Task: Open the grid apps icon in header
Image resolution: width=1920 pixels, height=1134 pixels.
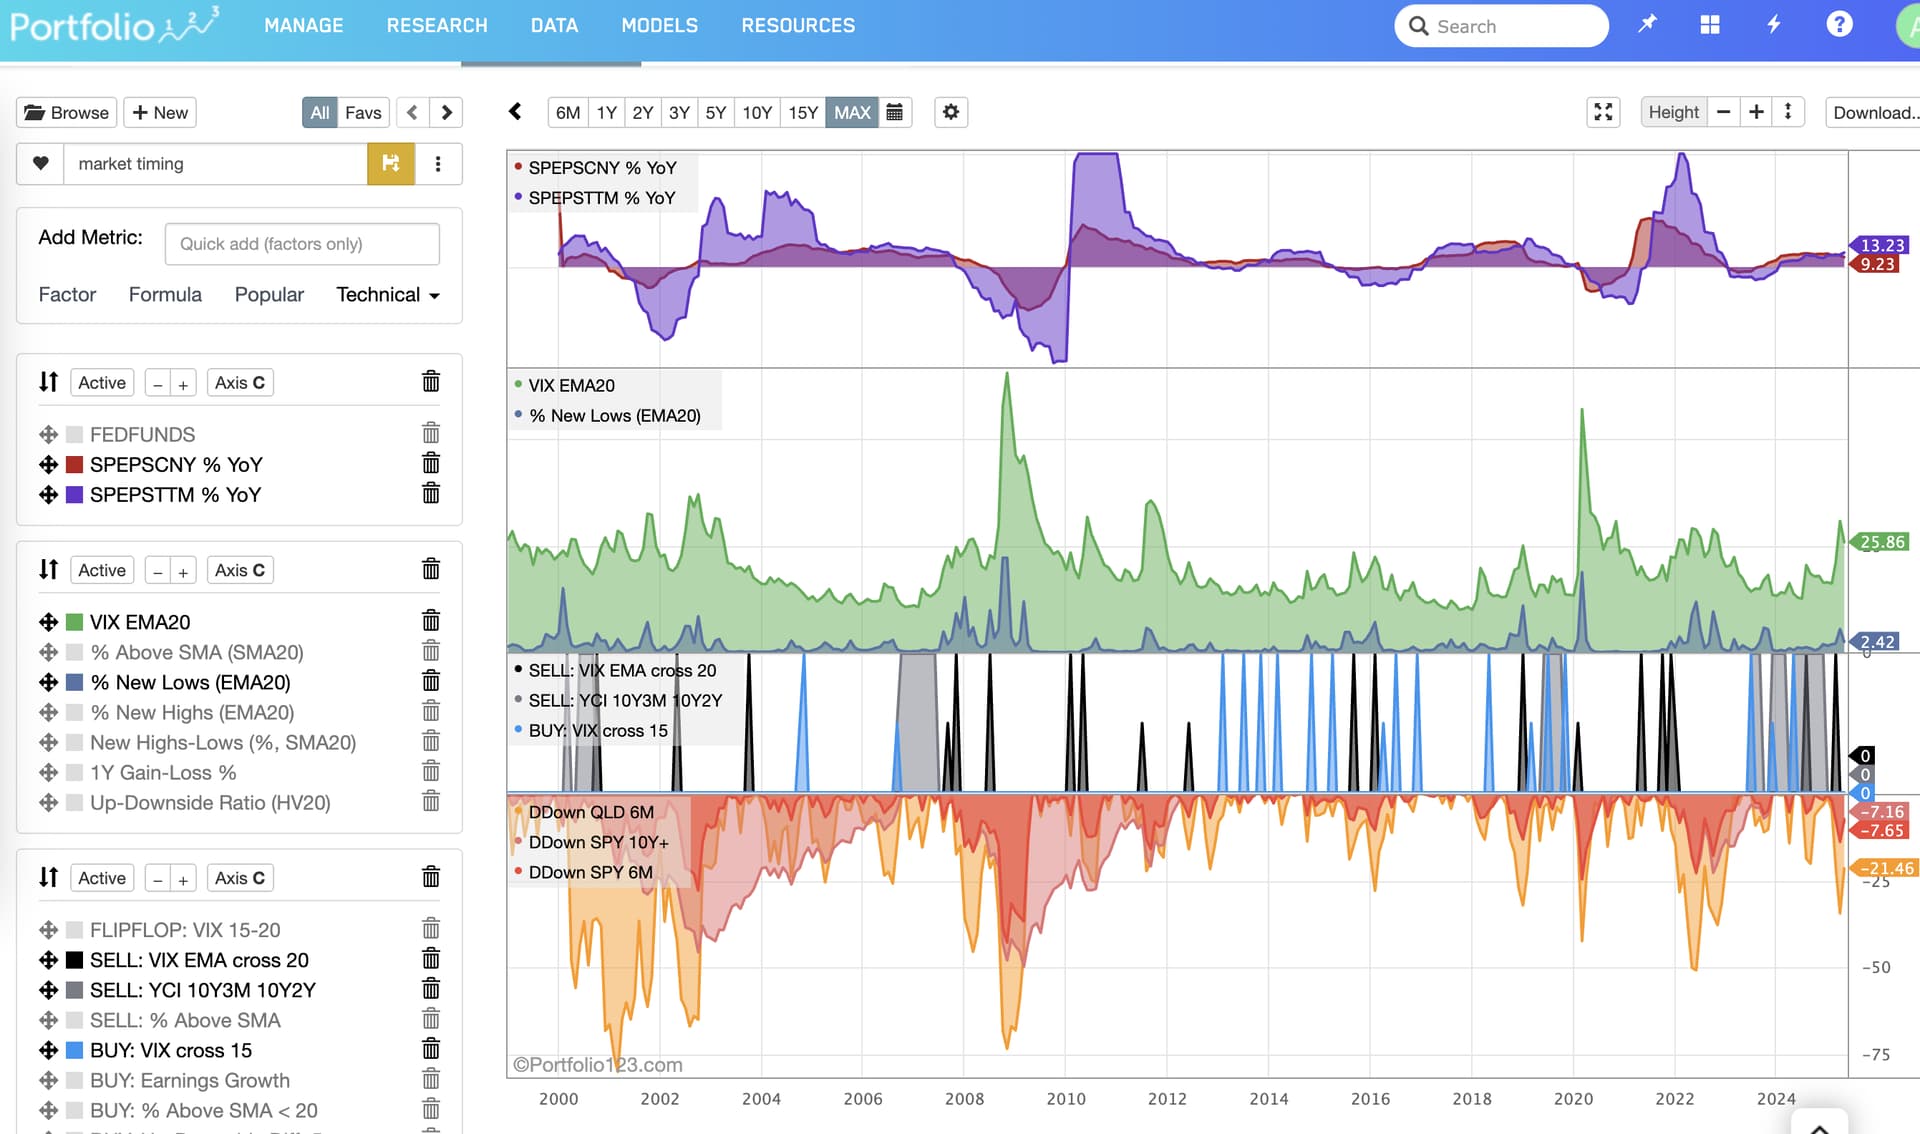Action: coord(1710,24)
